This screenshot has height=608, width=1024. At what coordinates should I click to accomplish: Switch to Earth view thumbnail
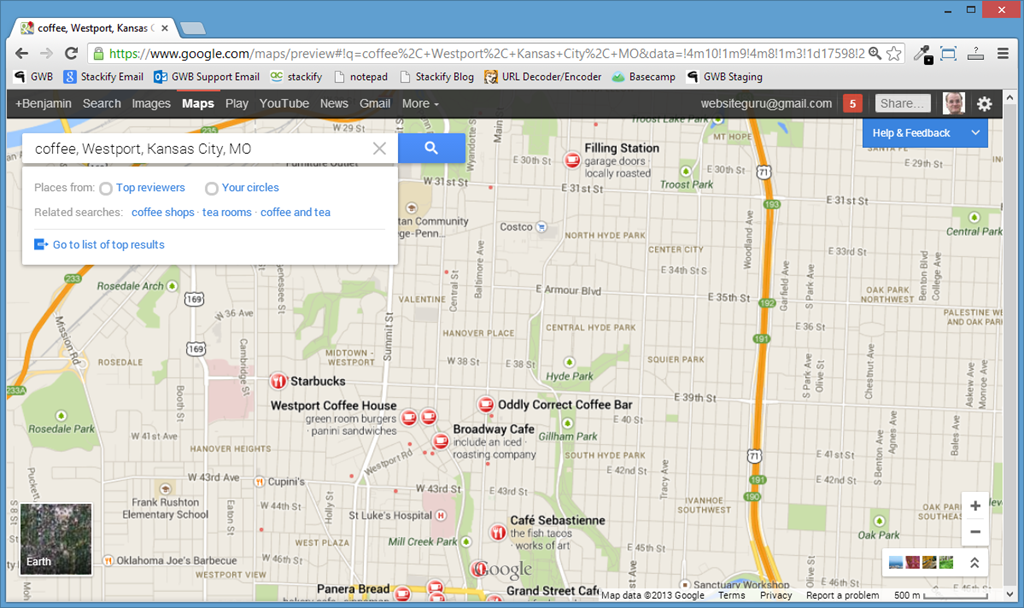(56, 539)
